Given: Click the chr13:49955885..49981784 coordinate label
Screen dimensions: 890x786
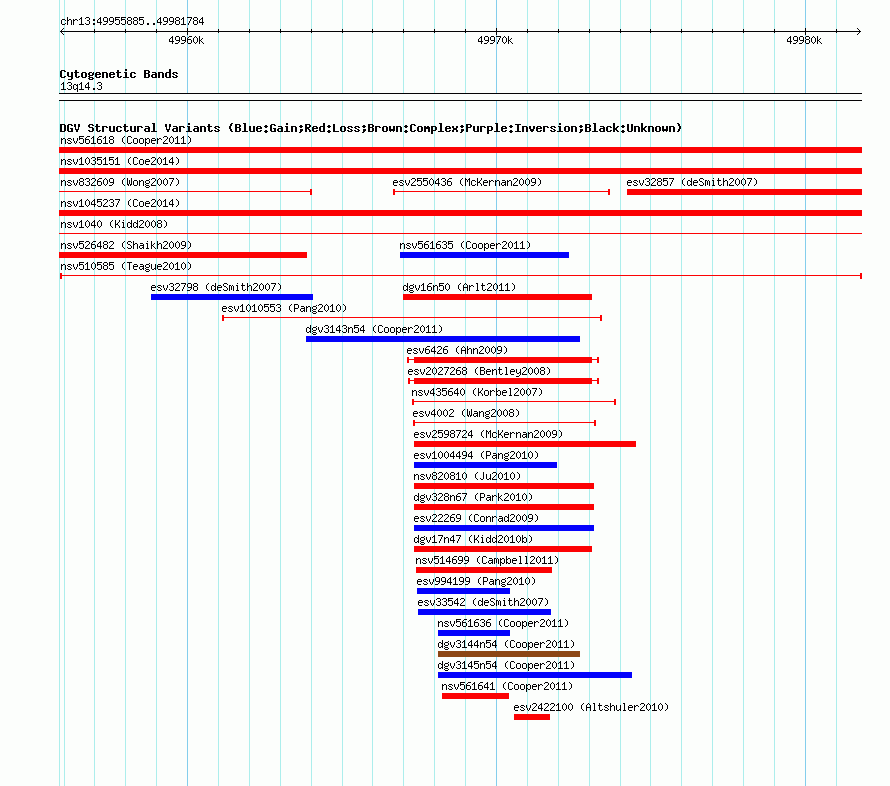Looking at the screenshot, I should [132, 21].
